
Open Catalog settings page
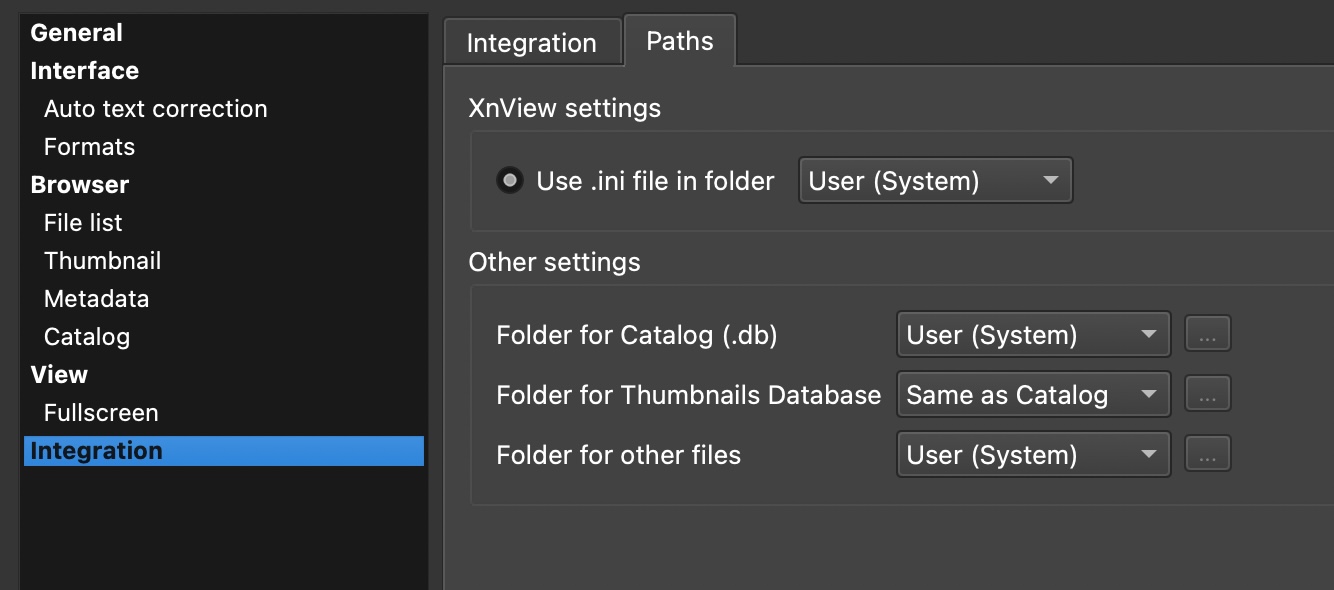[x=87, y=337]
